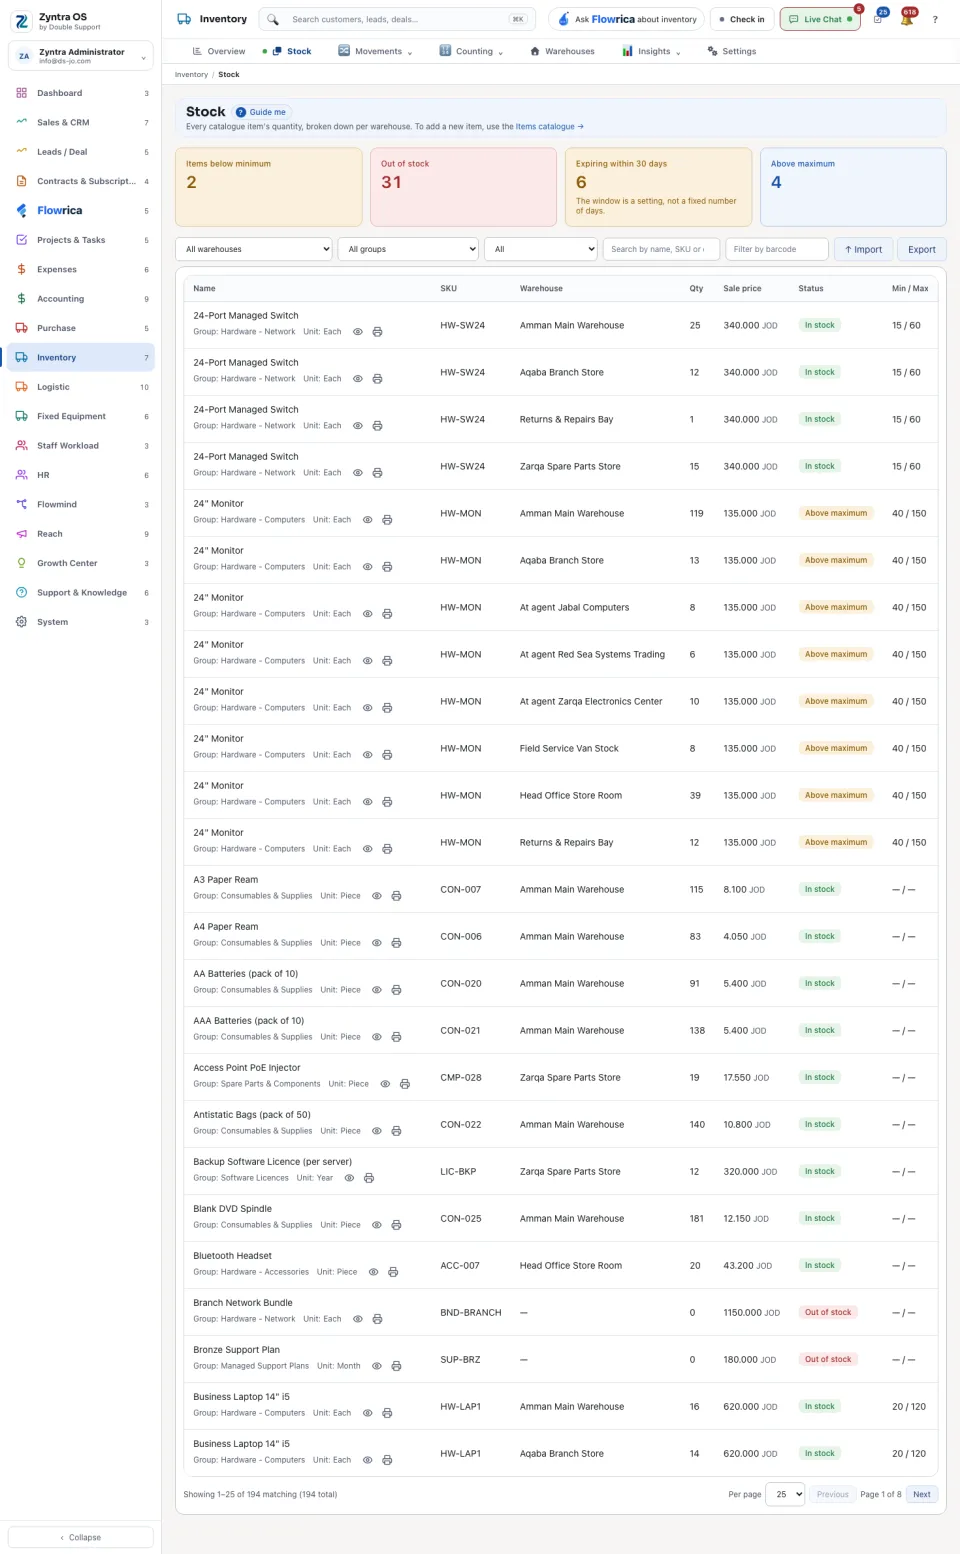Open the Flowmind module
This screenshot has width=960, height=1554.
(81, 504)
